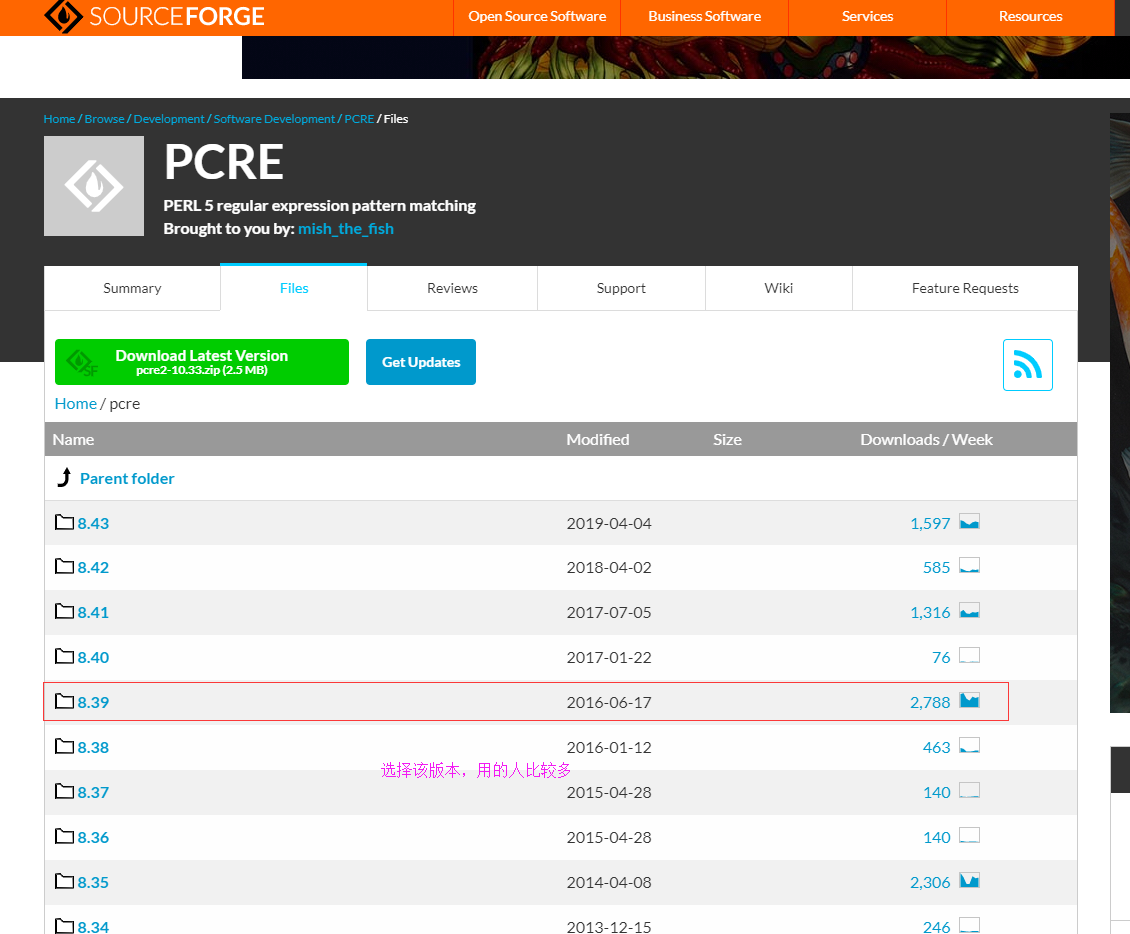Open the 8.37 folder link
This screenshot has width=1130, height=934.
(93, 793)
